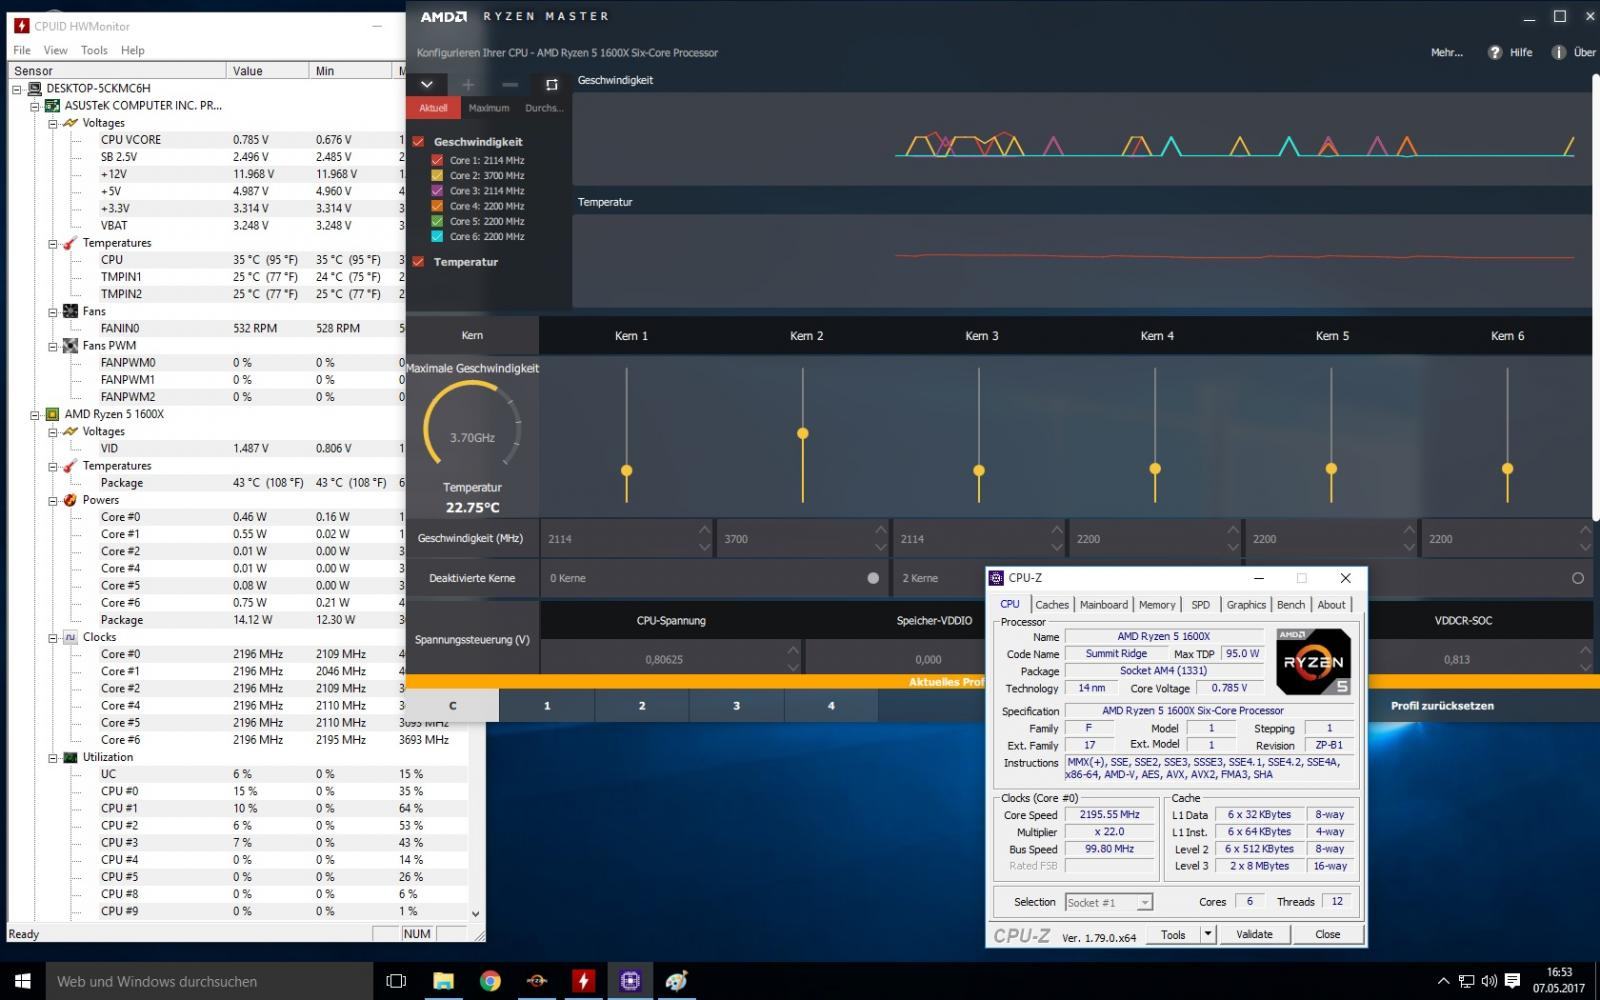Toggle Core 3: 2114 MHz checkbox
1600x1000 pixels.
click(437, 190)
